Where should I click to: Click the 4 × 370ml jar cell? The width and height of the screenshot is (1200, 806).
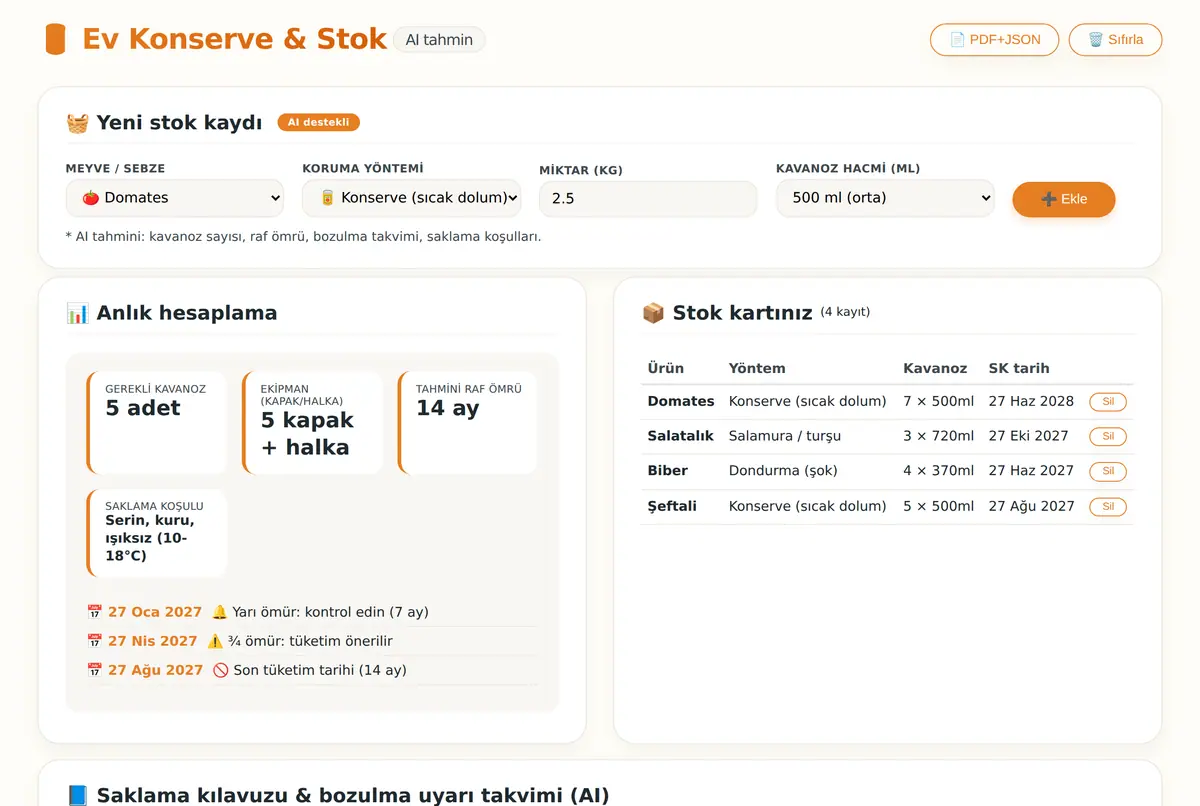pyautogui.click(x=938, y=471)
